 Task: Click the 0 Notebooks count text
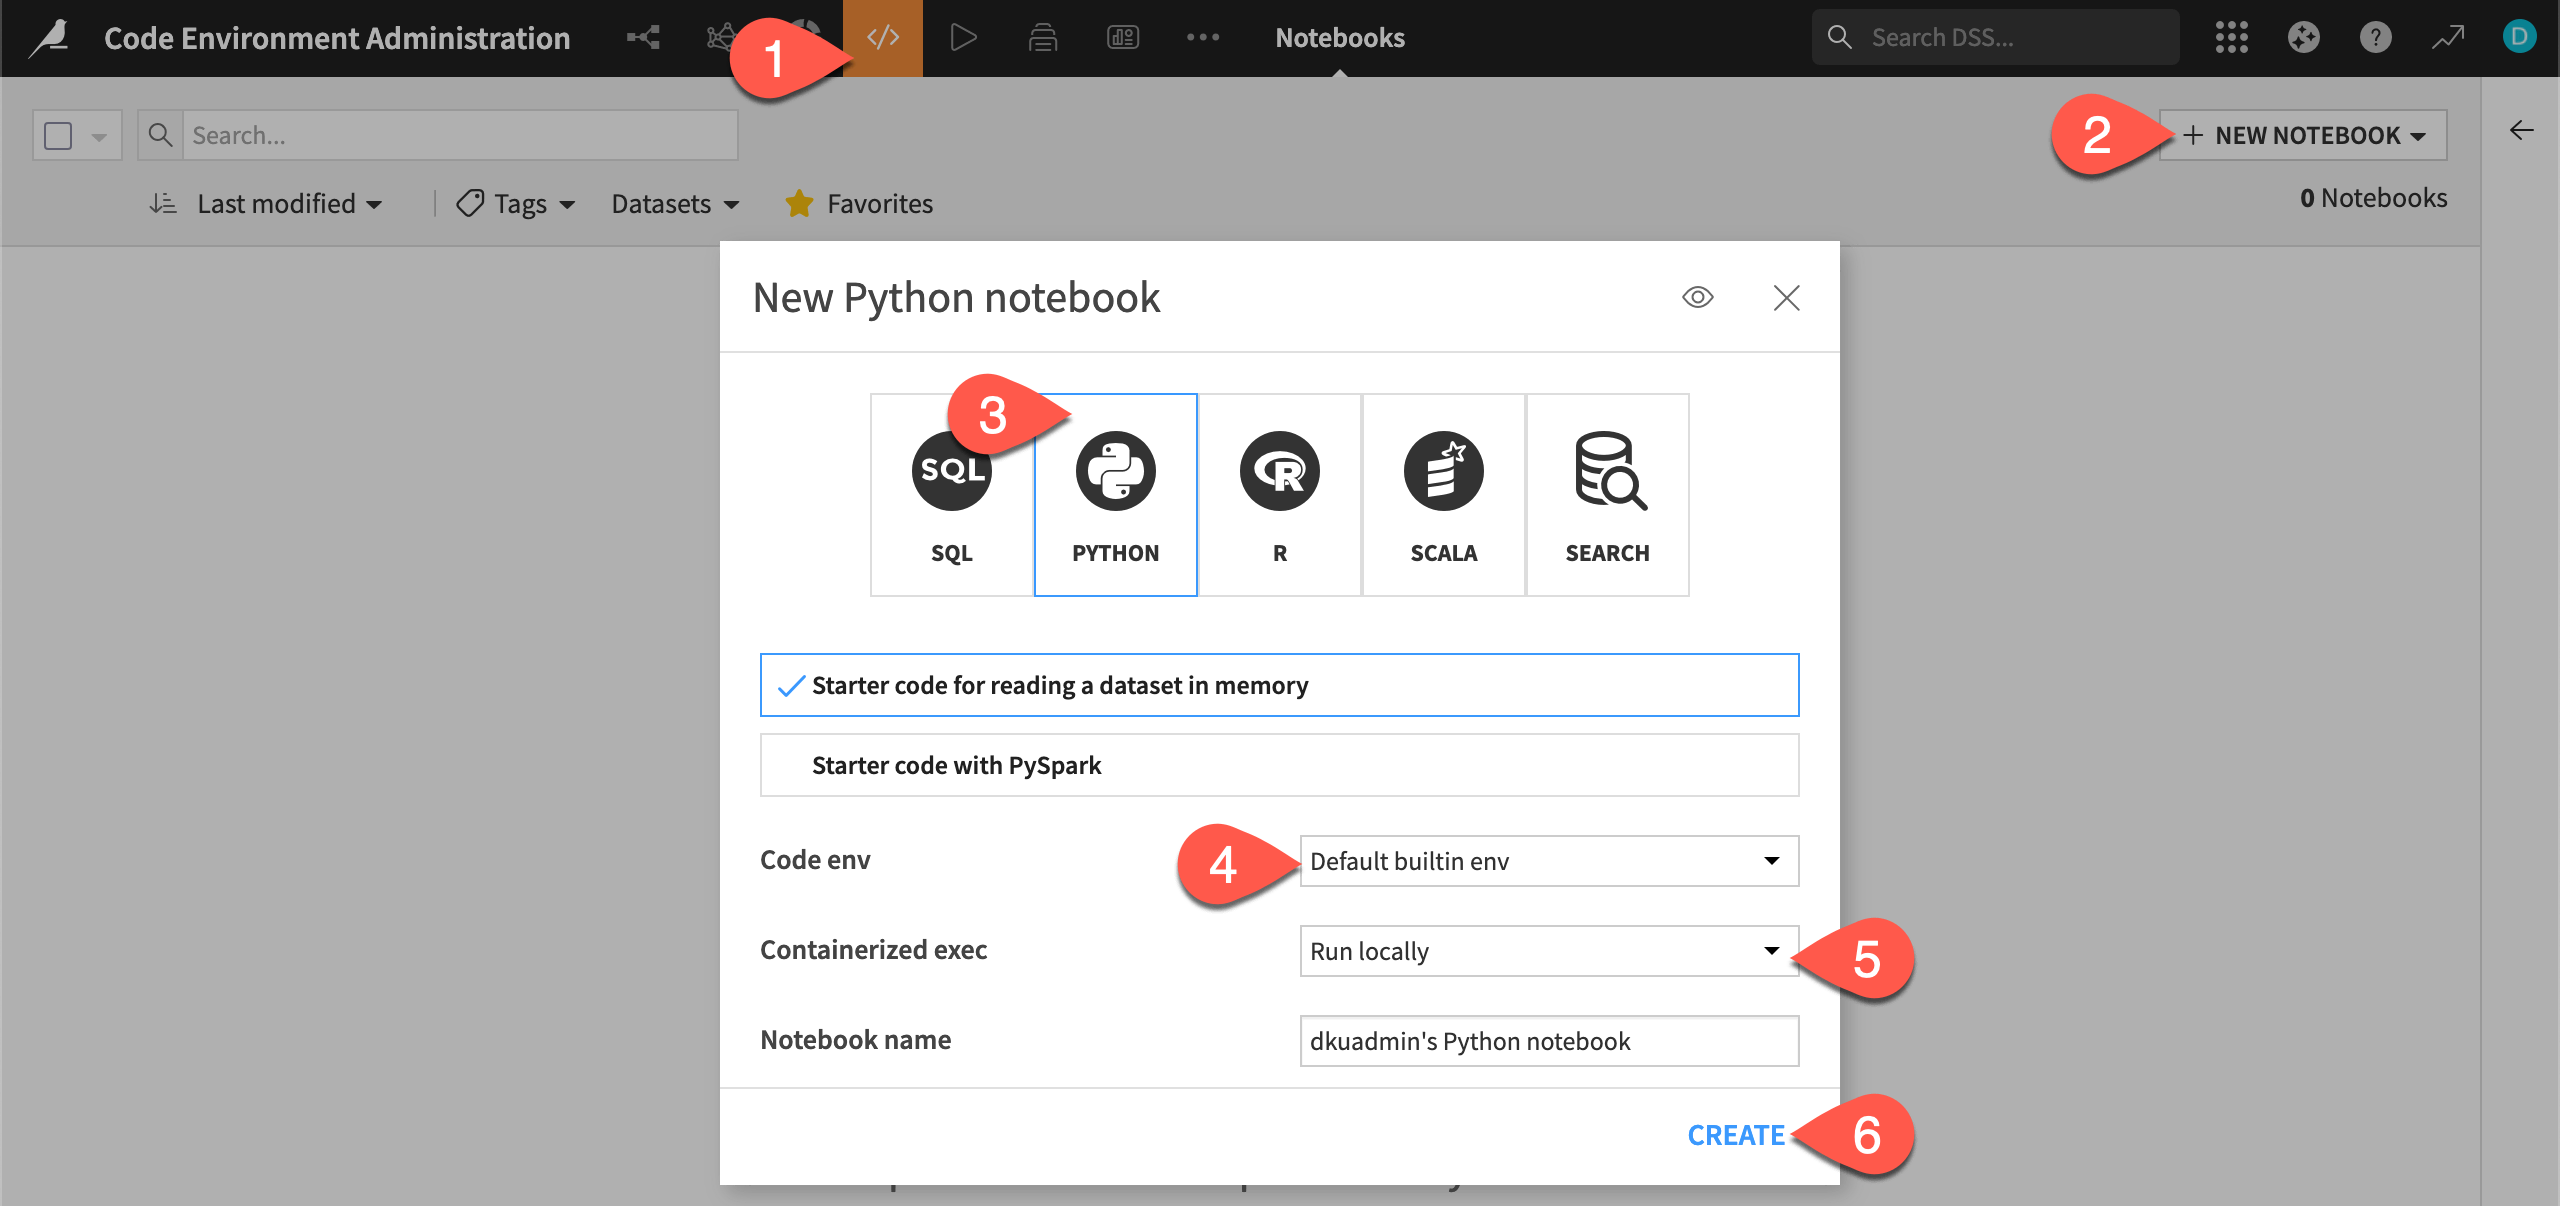click(2373, 198)
